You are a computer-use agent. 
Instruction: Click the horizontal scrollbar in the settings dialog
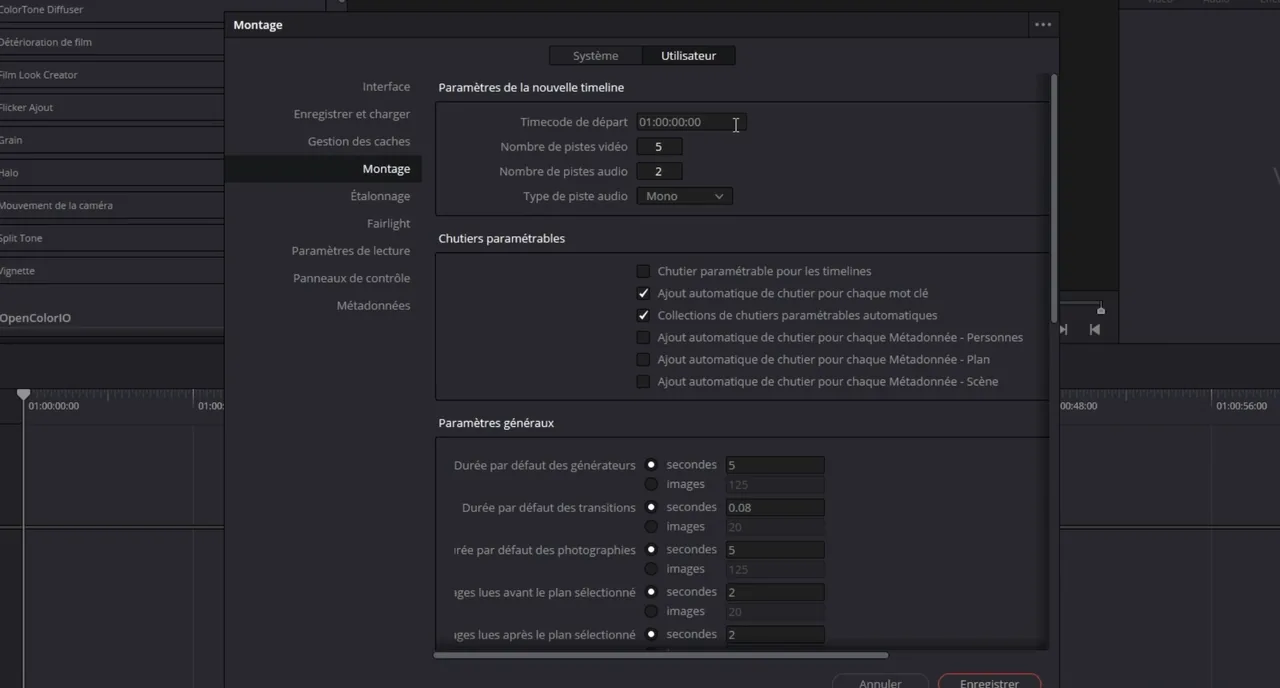pos(660,655)
